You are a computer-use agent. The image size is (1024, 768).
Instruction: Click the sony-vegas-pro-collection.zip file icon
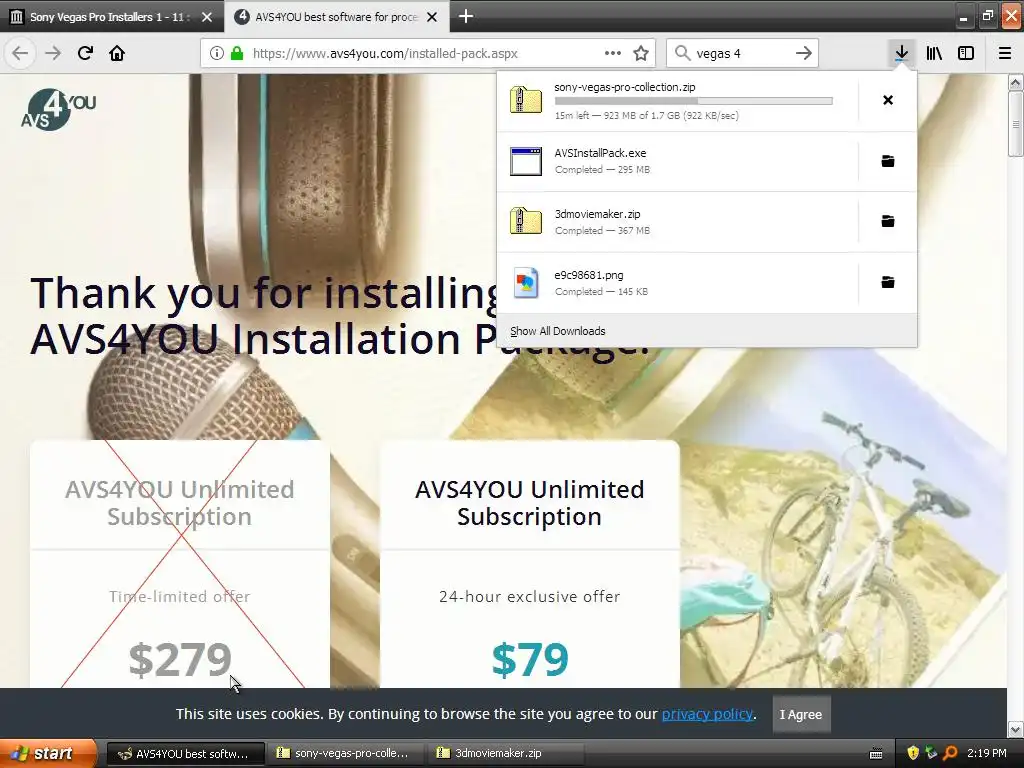pyautogui.click(x=526, y=100)
